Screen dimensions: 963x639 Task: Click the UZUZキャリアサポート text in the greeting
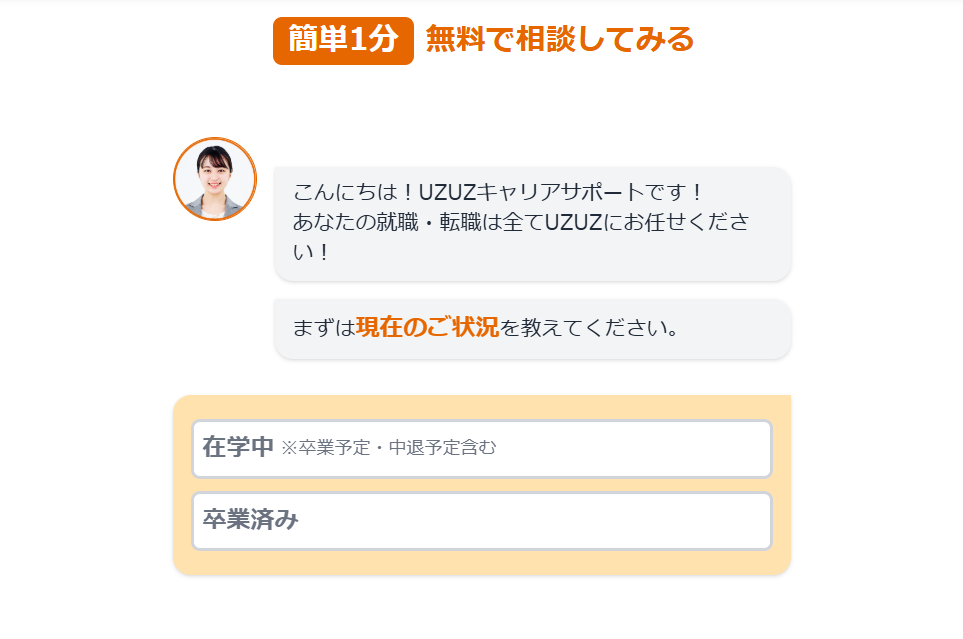[532, 192]
